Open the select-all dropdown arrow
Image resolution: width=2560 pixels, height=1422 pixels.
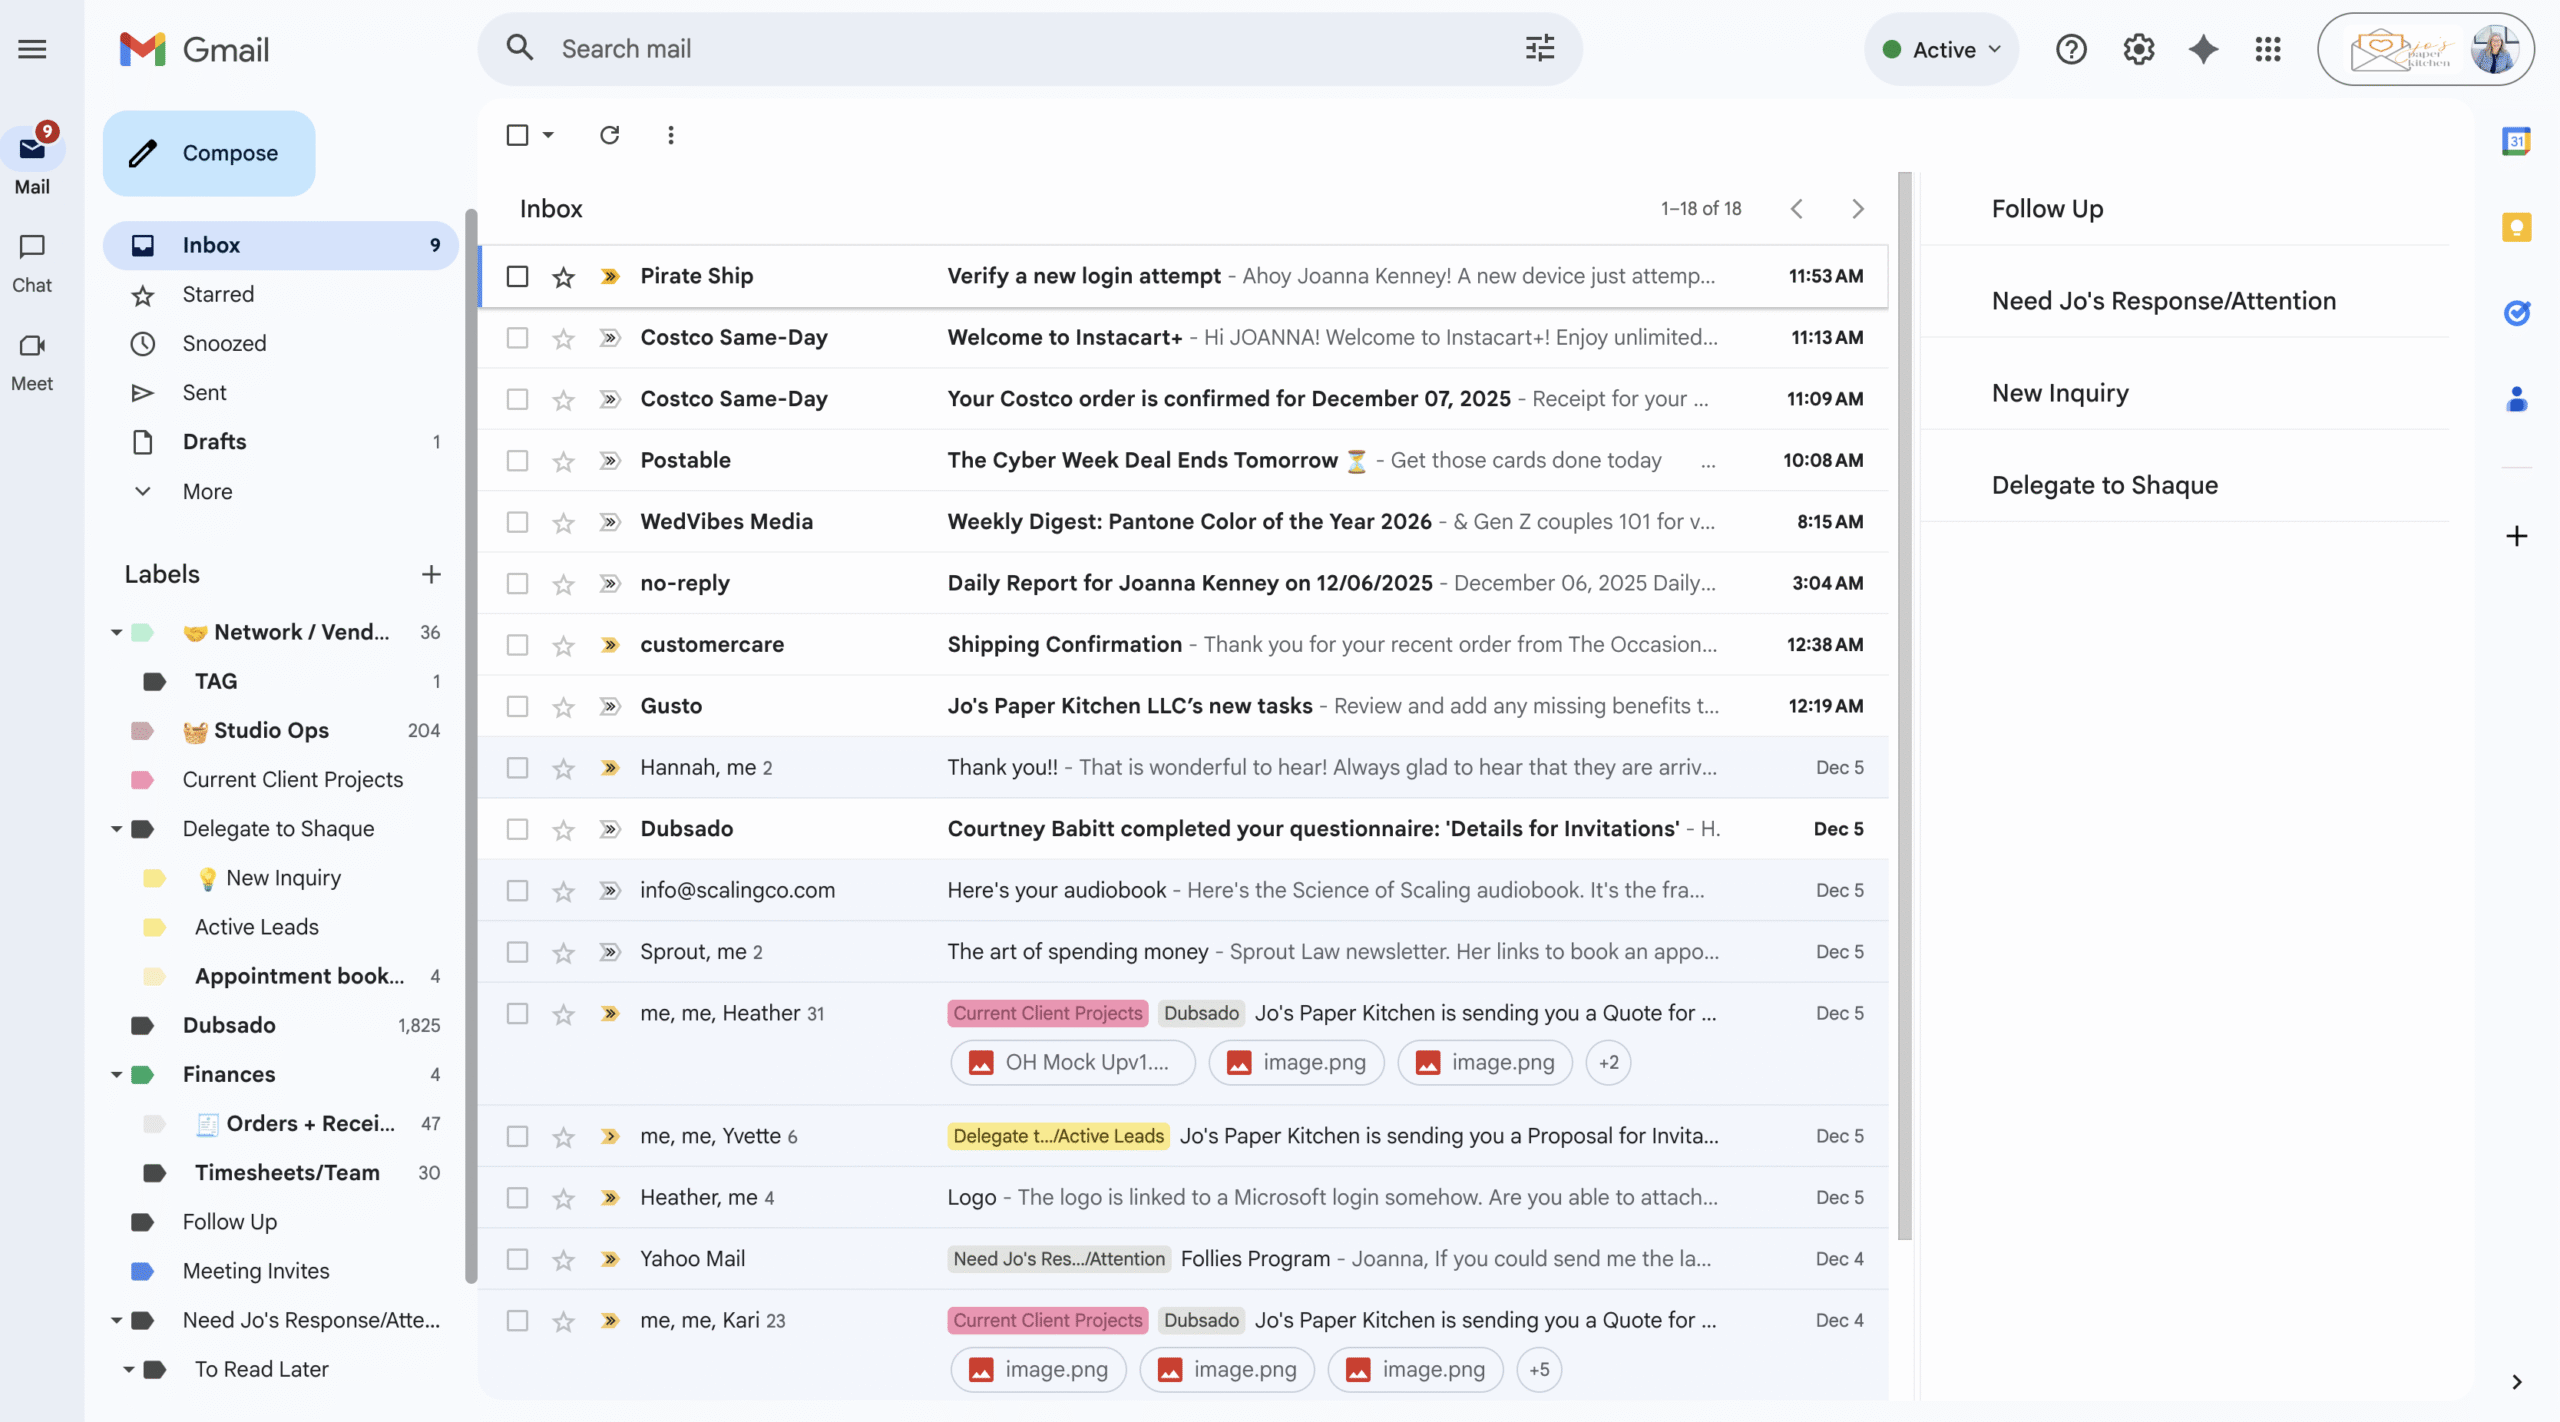pos(548,135)
